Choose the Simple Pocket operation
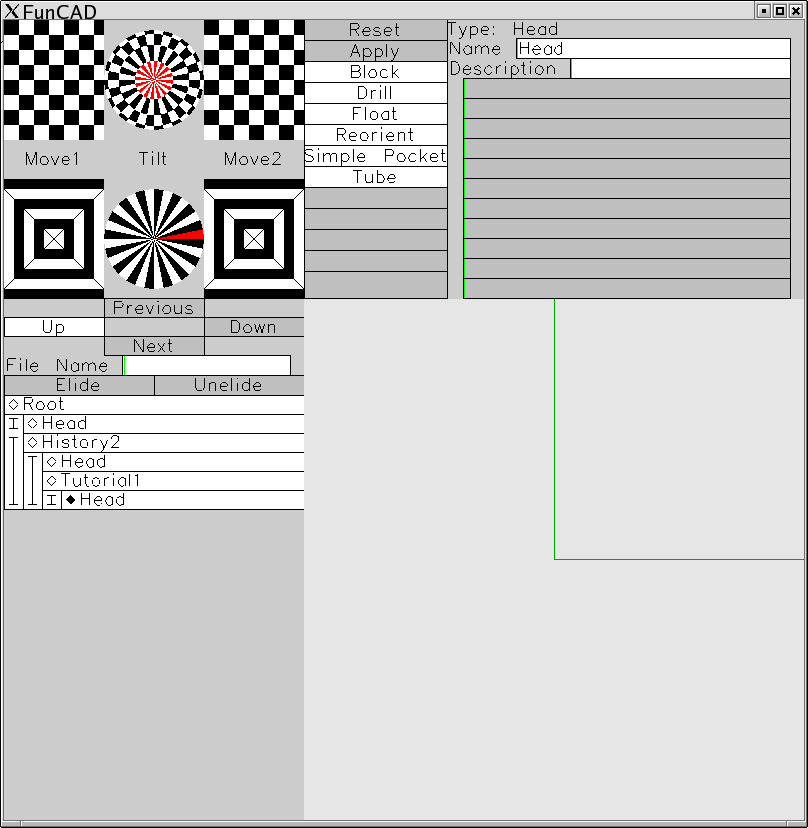Image resolution: width=808 pixels, height=828 pixels. 375,156
